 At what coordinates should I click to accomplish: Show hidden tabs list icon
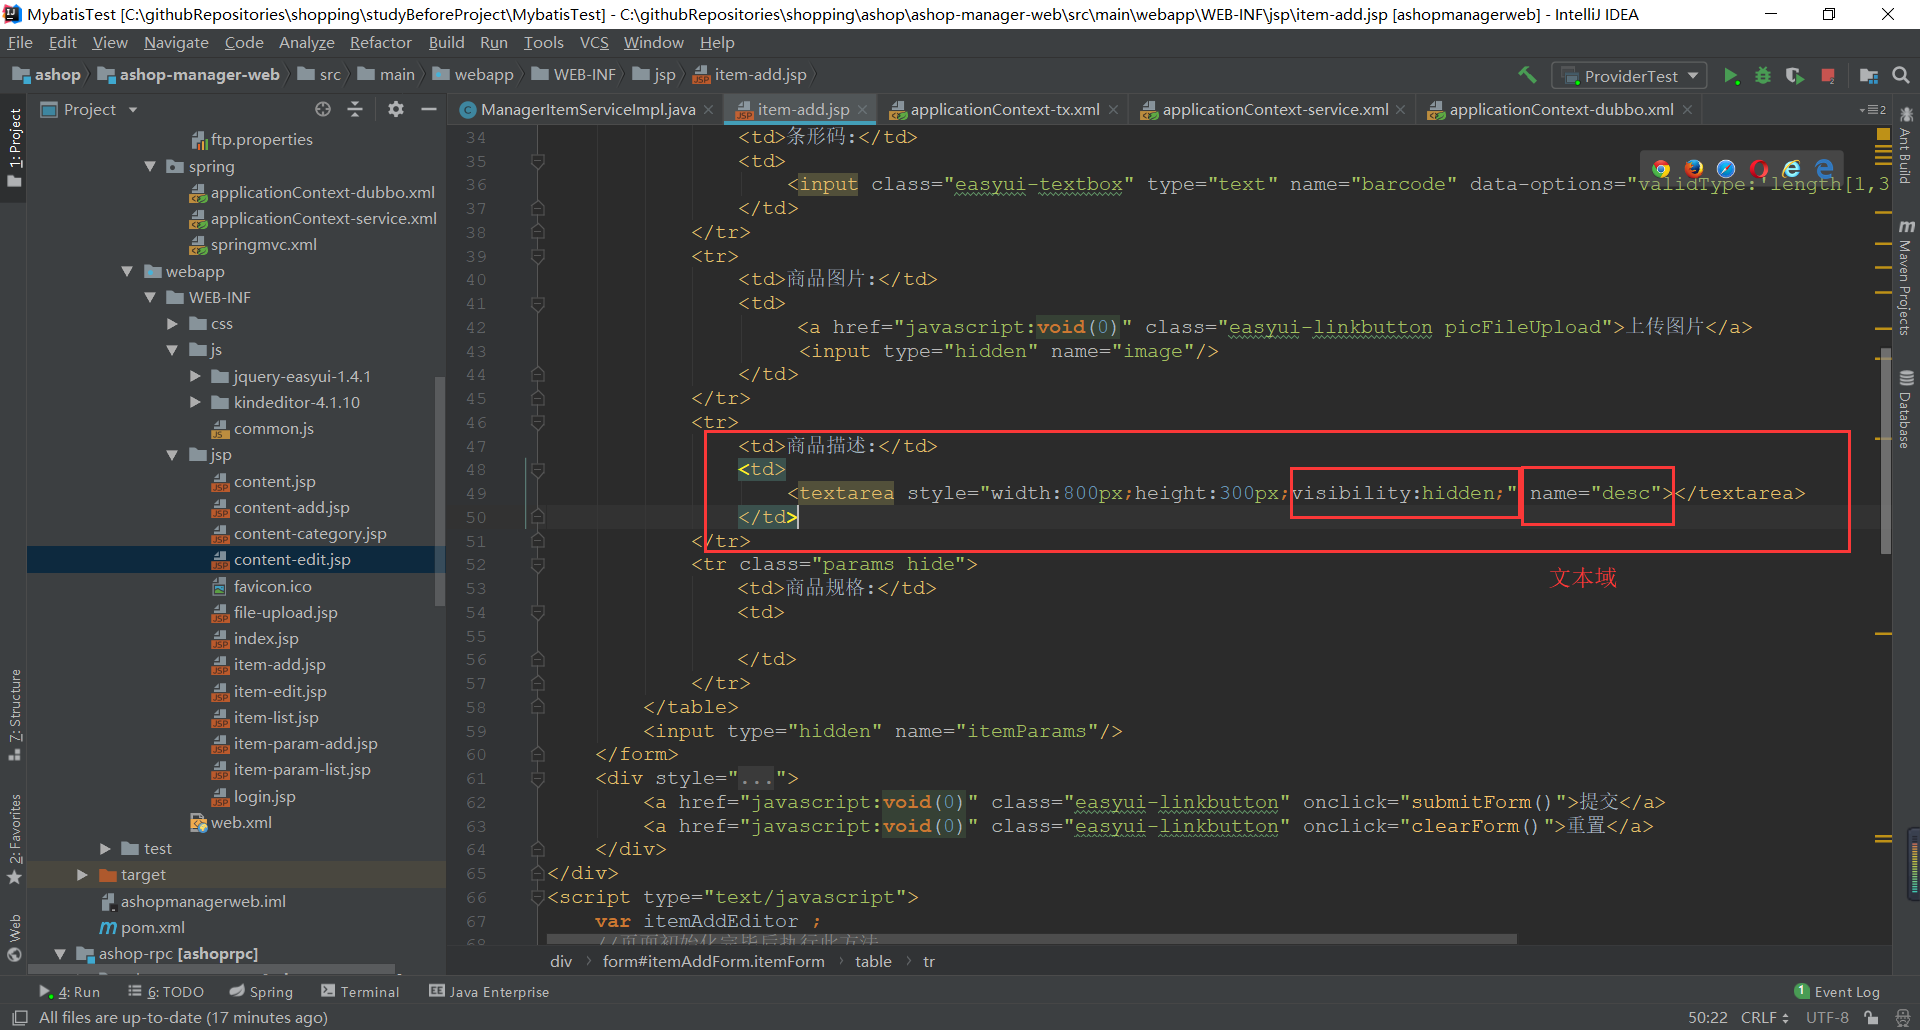pos(1872,110)
